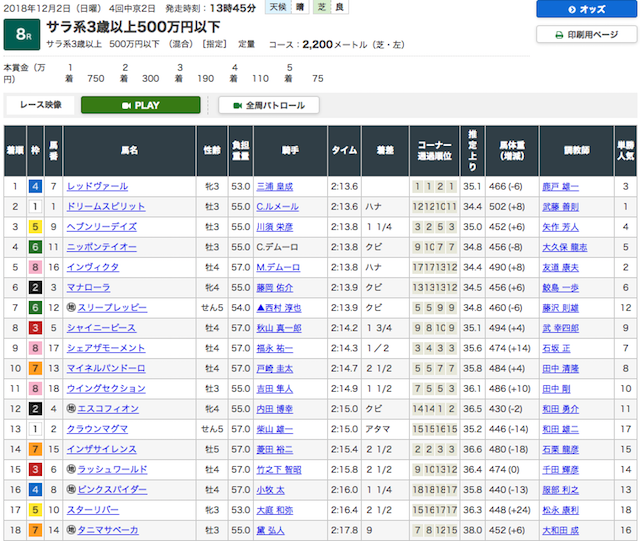Screen dimensions: 640x541
Task: Open horse エスコフィオン link
Action: [108, 409]
